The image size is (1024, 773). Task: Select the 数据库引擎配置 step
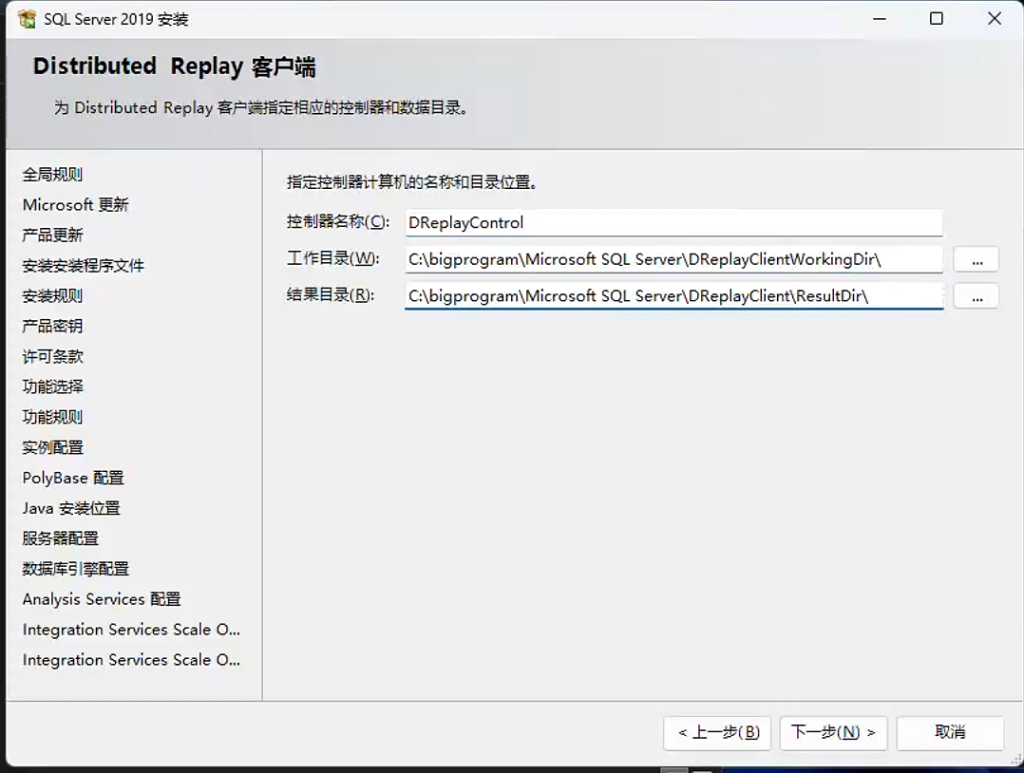pyautogui.click(x=76, y=569)
